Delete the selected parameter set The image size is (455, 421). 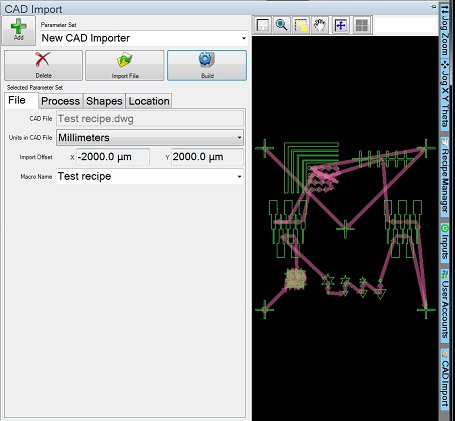point(43,65)
